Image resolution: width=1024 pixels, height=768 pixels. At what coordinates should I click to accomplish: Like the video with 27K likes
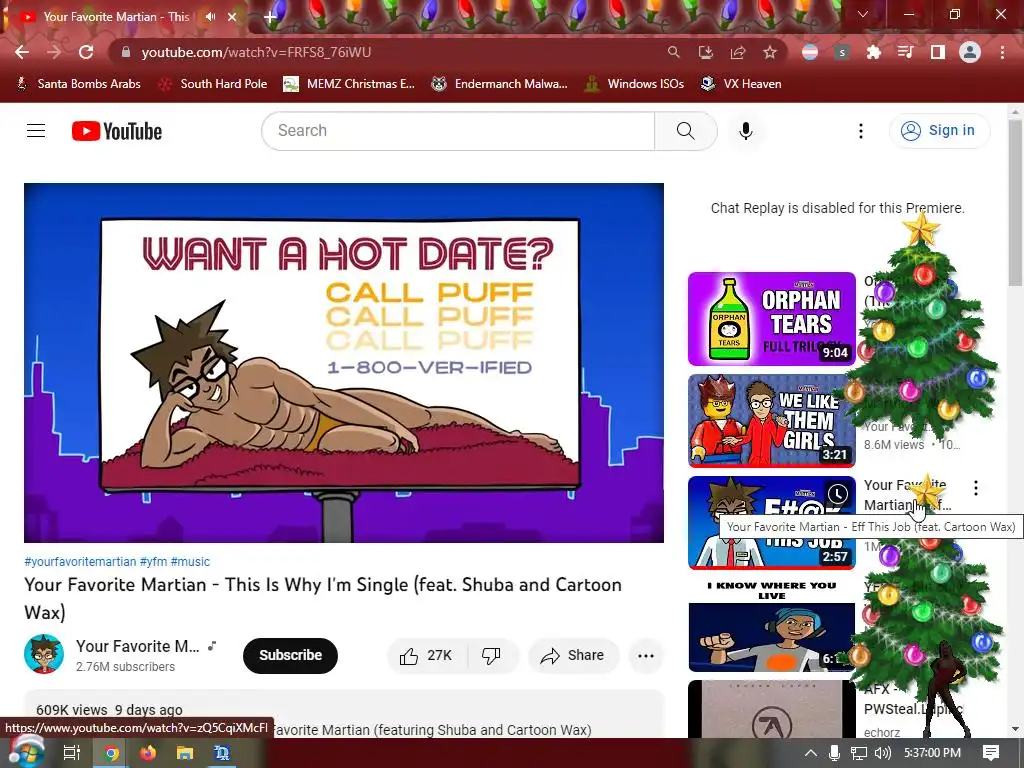[426, 655]
